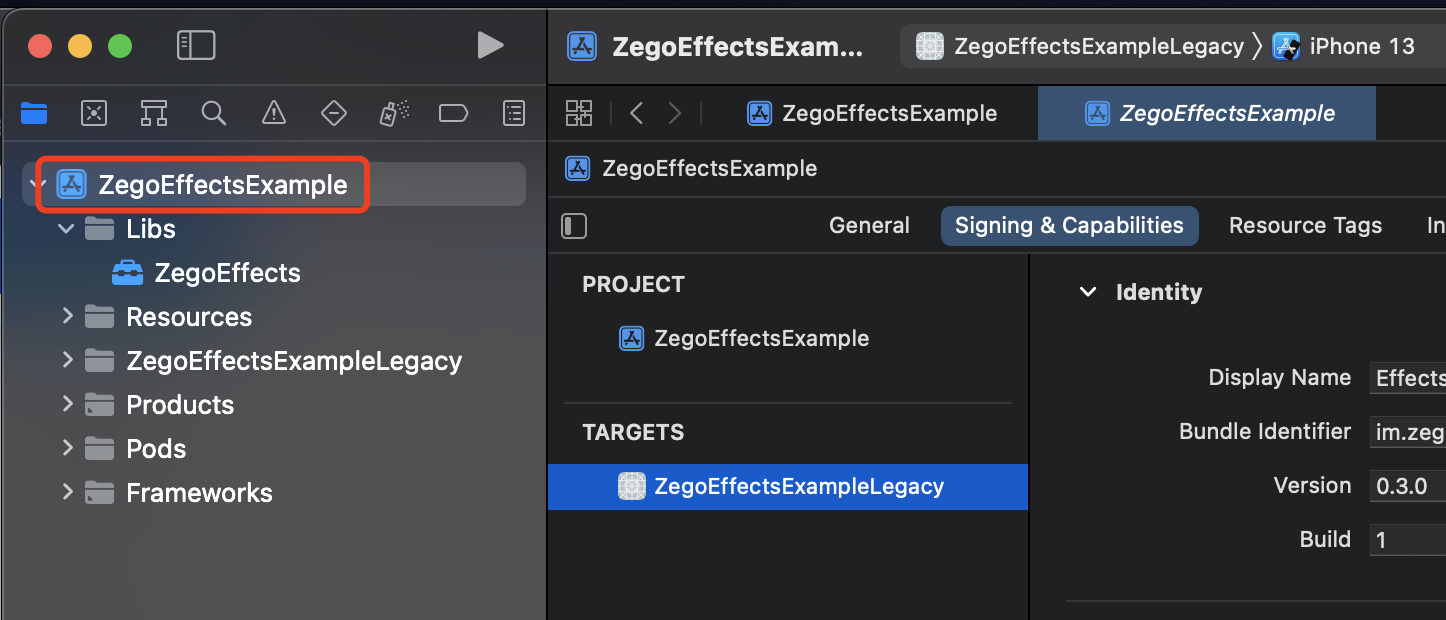Open the Find navigator magnifier icon

click(214, 113)
